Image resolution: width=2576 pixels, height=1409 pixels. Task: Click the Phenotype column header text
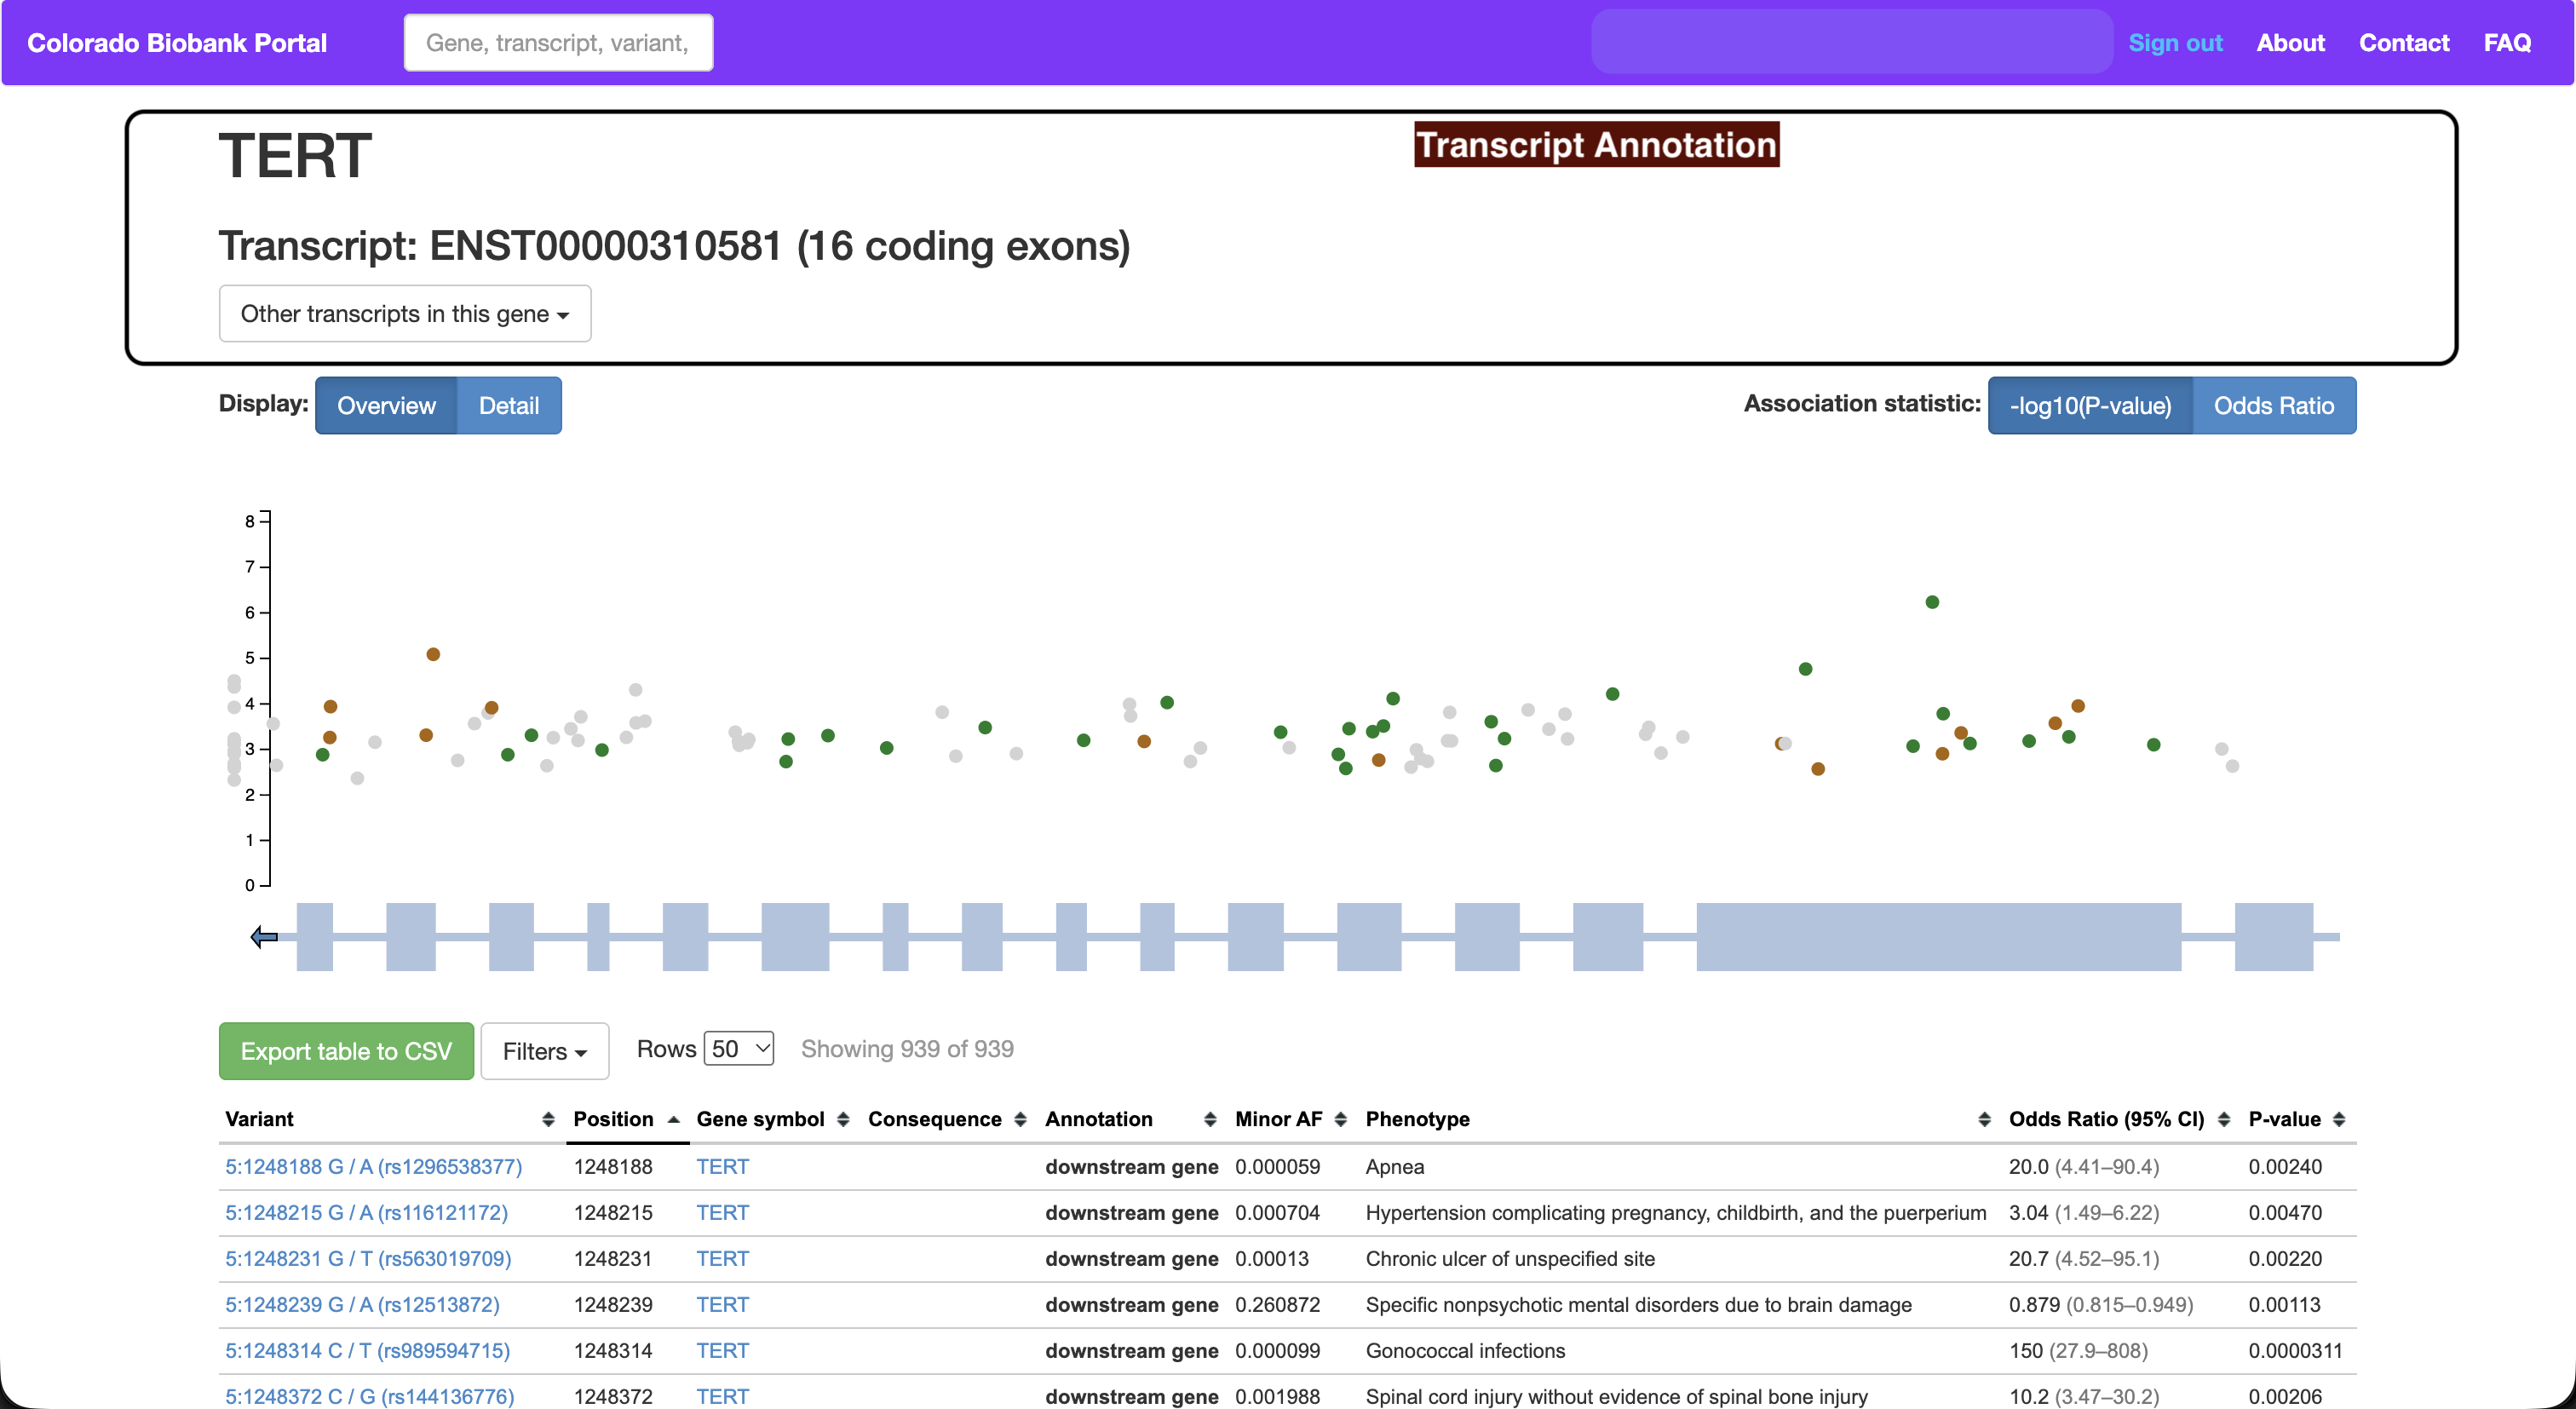click(x=1417, y=1120)
